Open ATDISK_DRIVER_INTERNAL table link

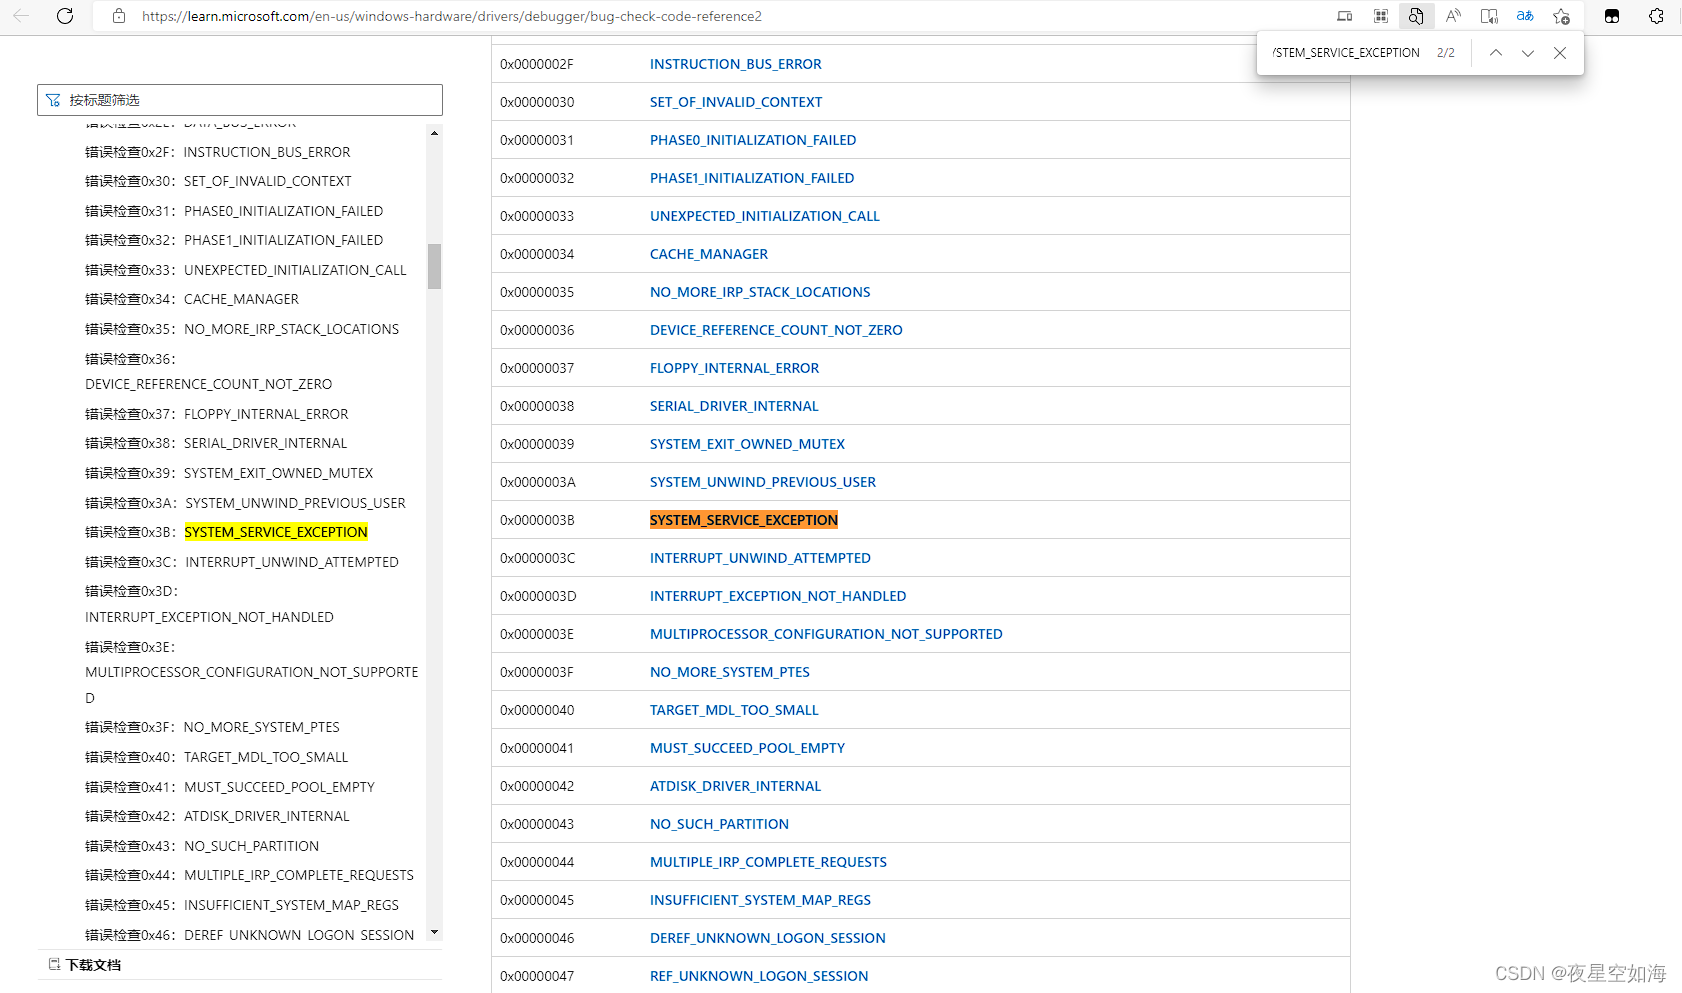pyautogui.click(x=735, y=786)
